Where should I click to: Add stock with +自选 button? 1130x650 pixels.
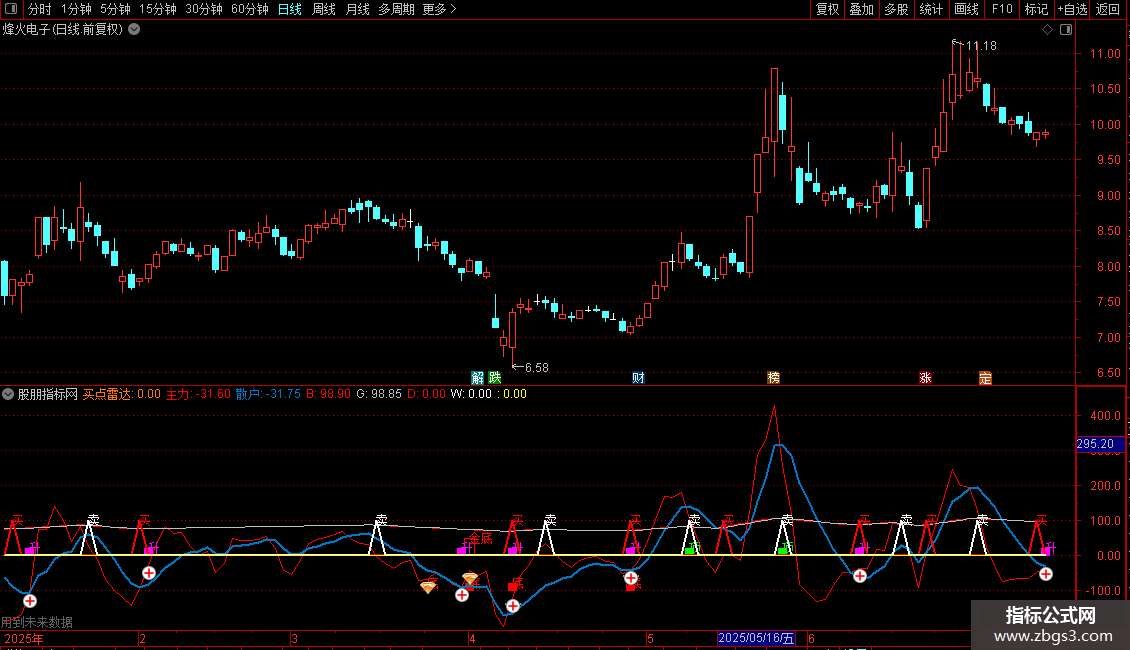coord(1072,9)
